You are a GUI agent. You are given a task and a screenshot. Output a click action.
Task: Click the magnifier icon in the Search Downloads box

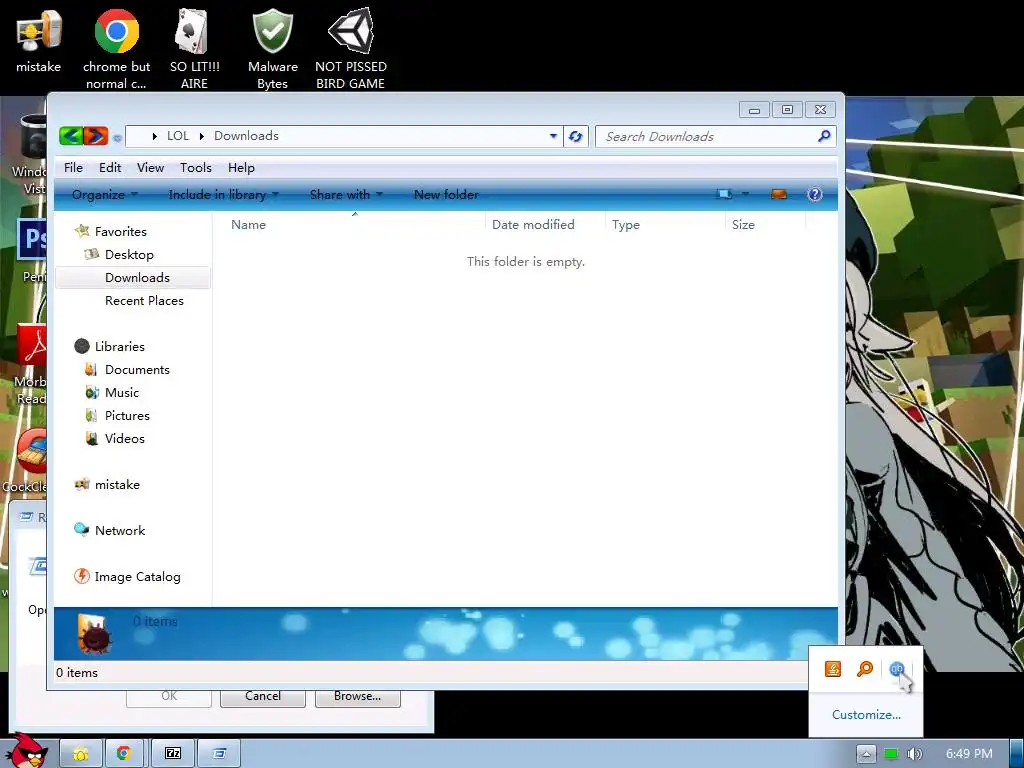pyautogui.click(x=824, y=136)
